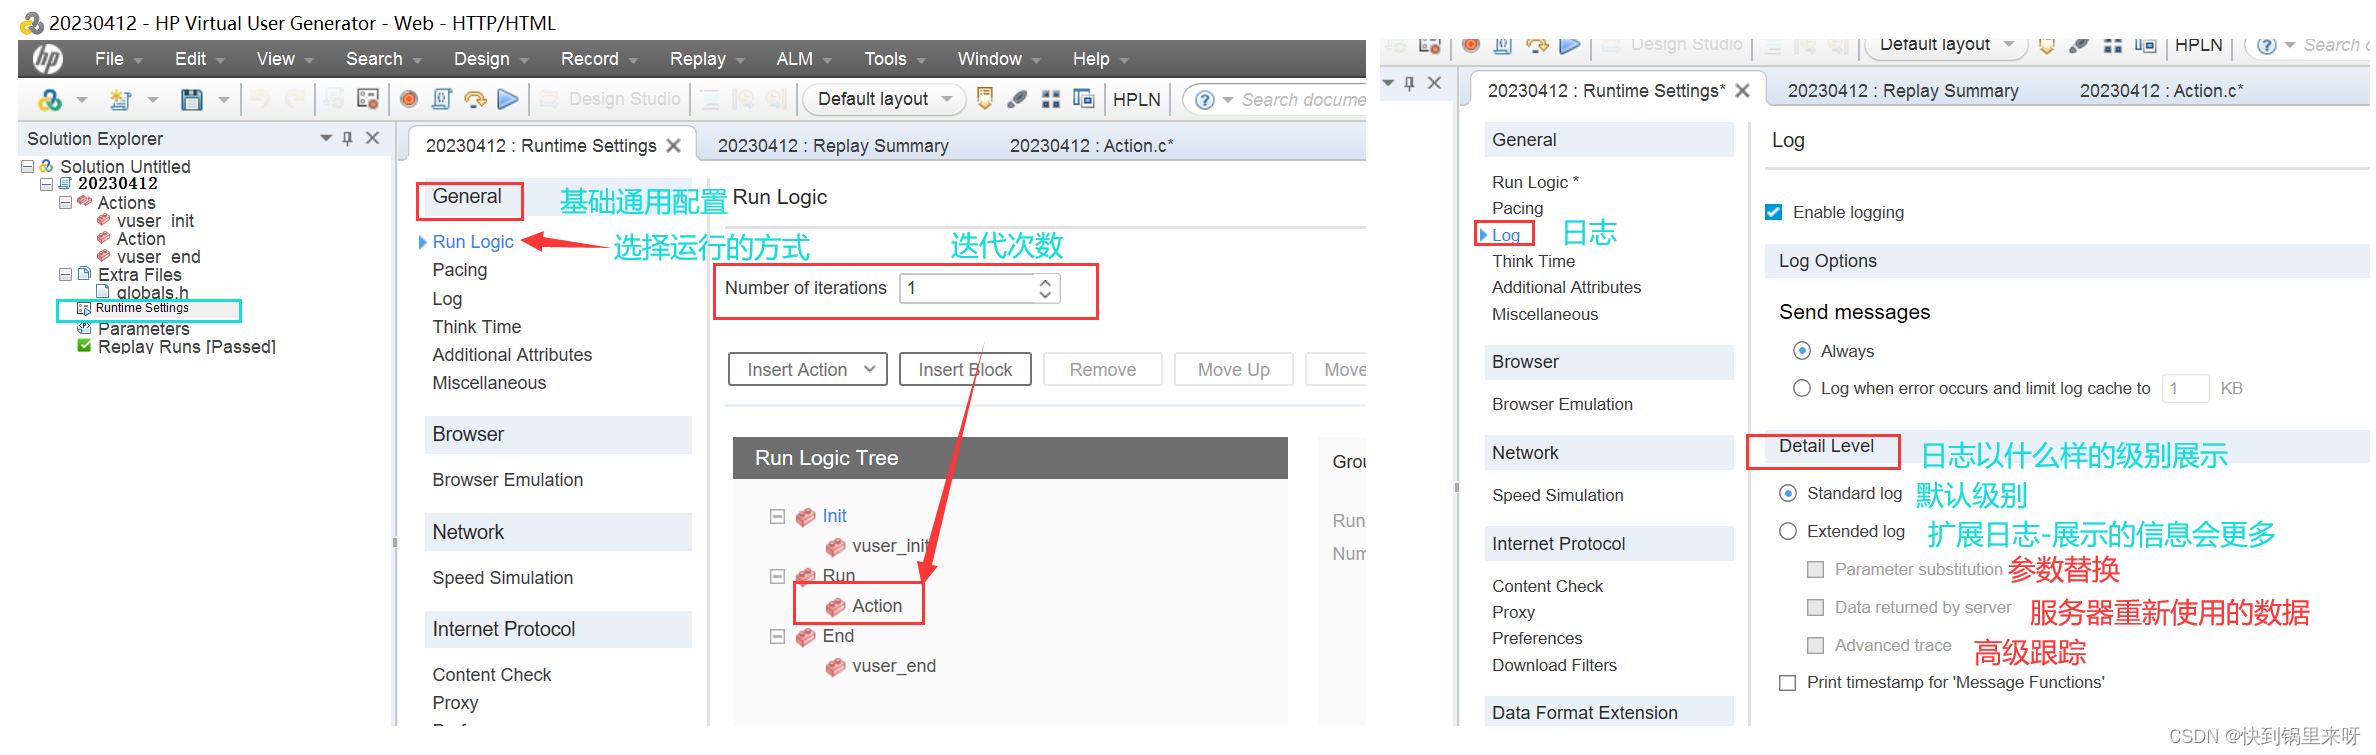Click the log cache KB limit field
2376x755 pixels.
click(2185, 388)
